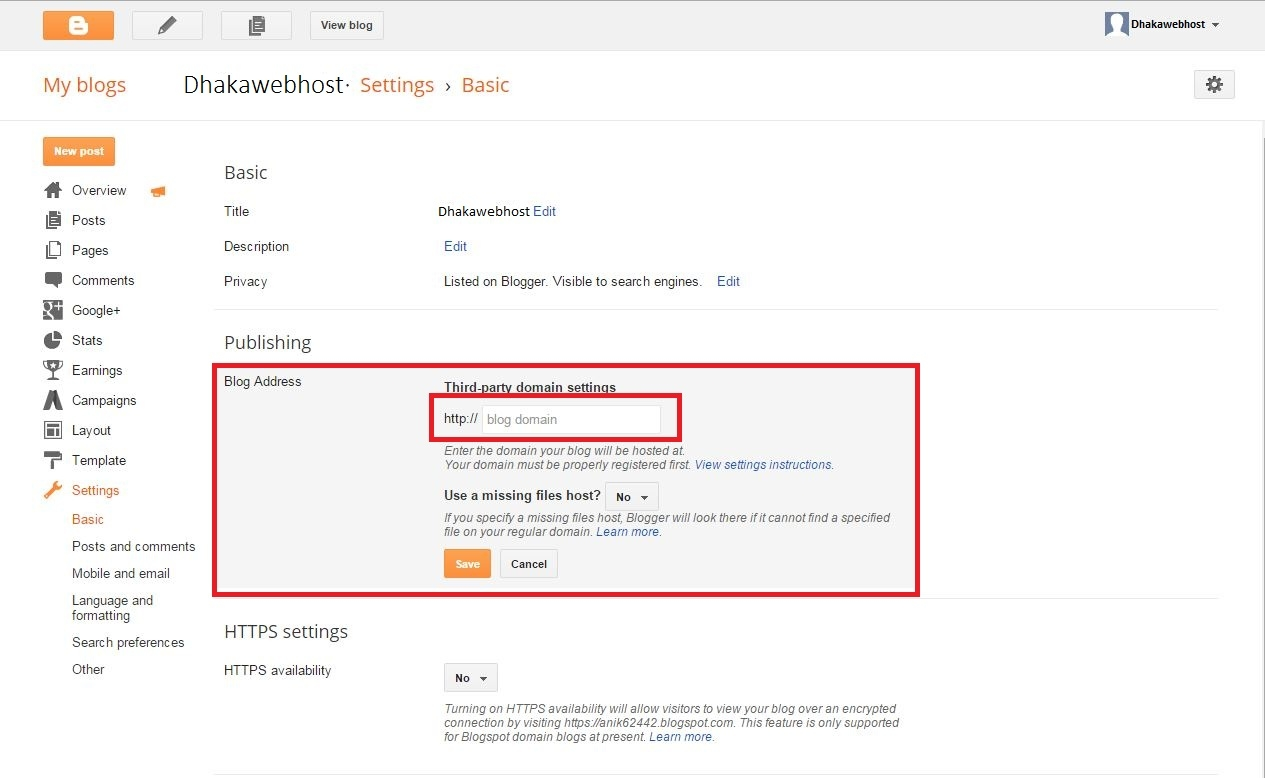
Task: Click the Earnings trophy icon
Action: [x=53, y=370]
